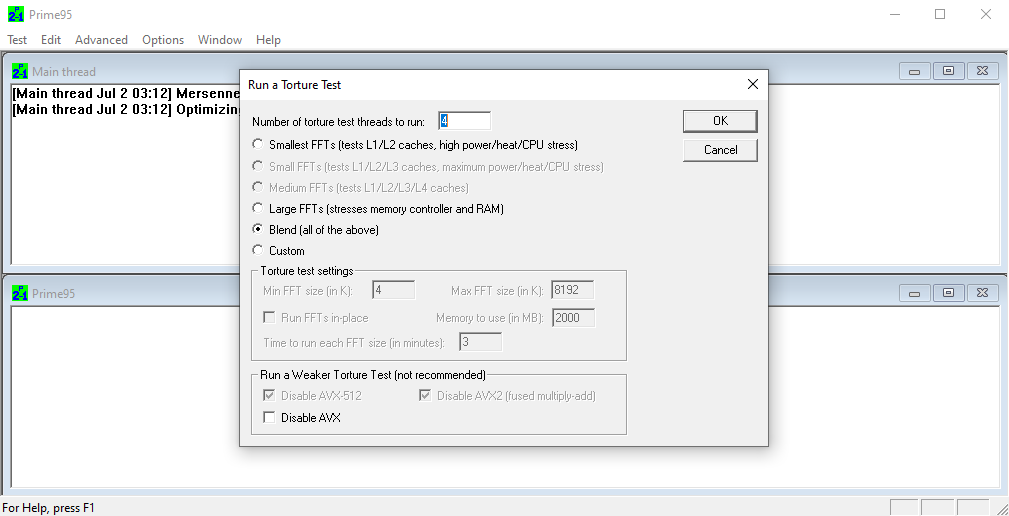The image size is (1009, 516).
Task: Click the Main thread window icon
Action: 20,71
